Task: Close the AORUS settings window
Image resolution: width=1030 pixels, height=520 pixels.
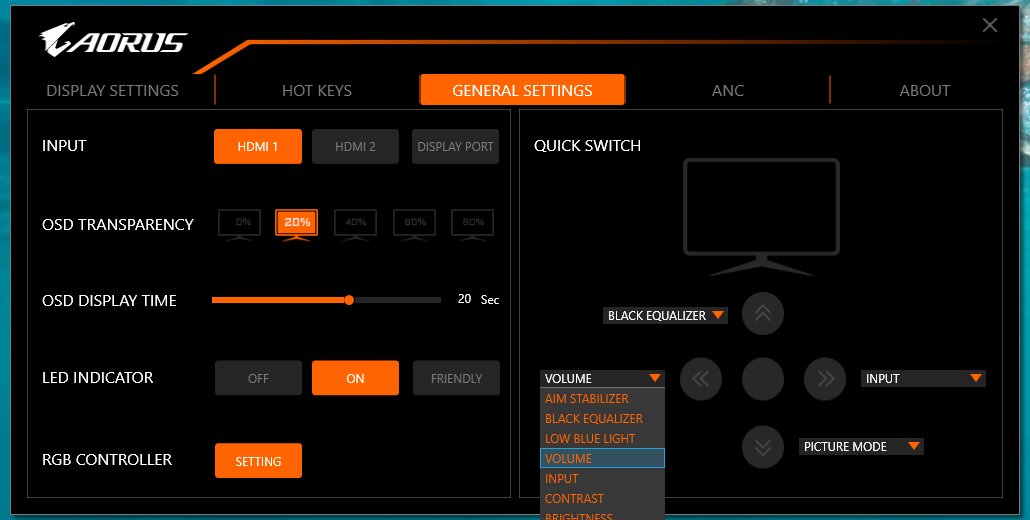Action: pyautogui.click(x=989, y=26)
